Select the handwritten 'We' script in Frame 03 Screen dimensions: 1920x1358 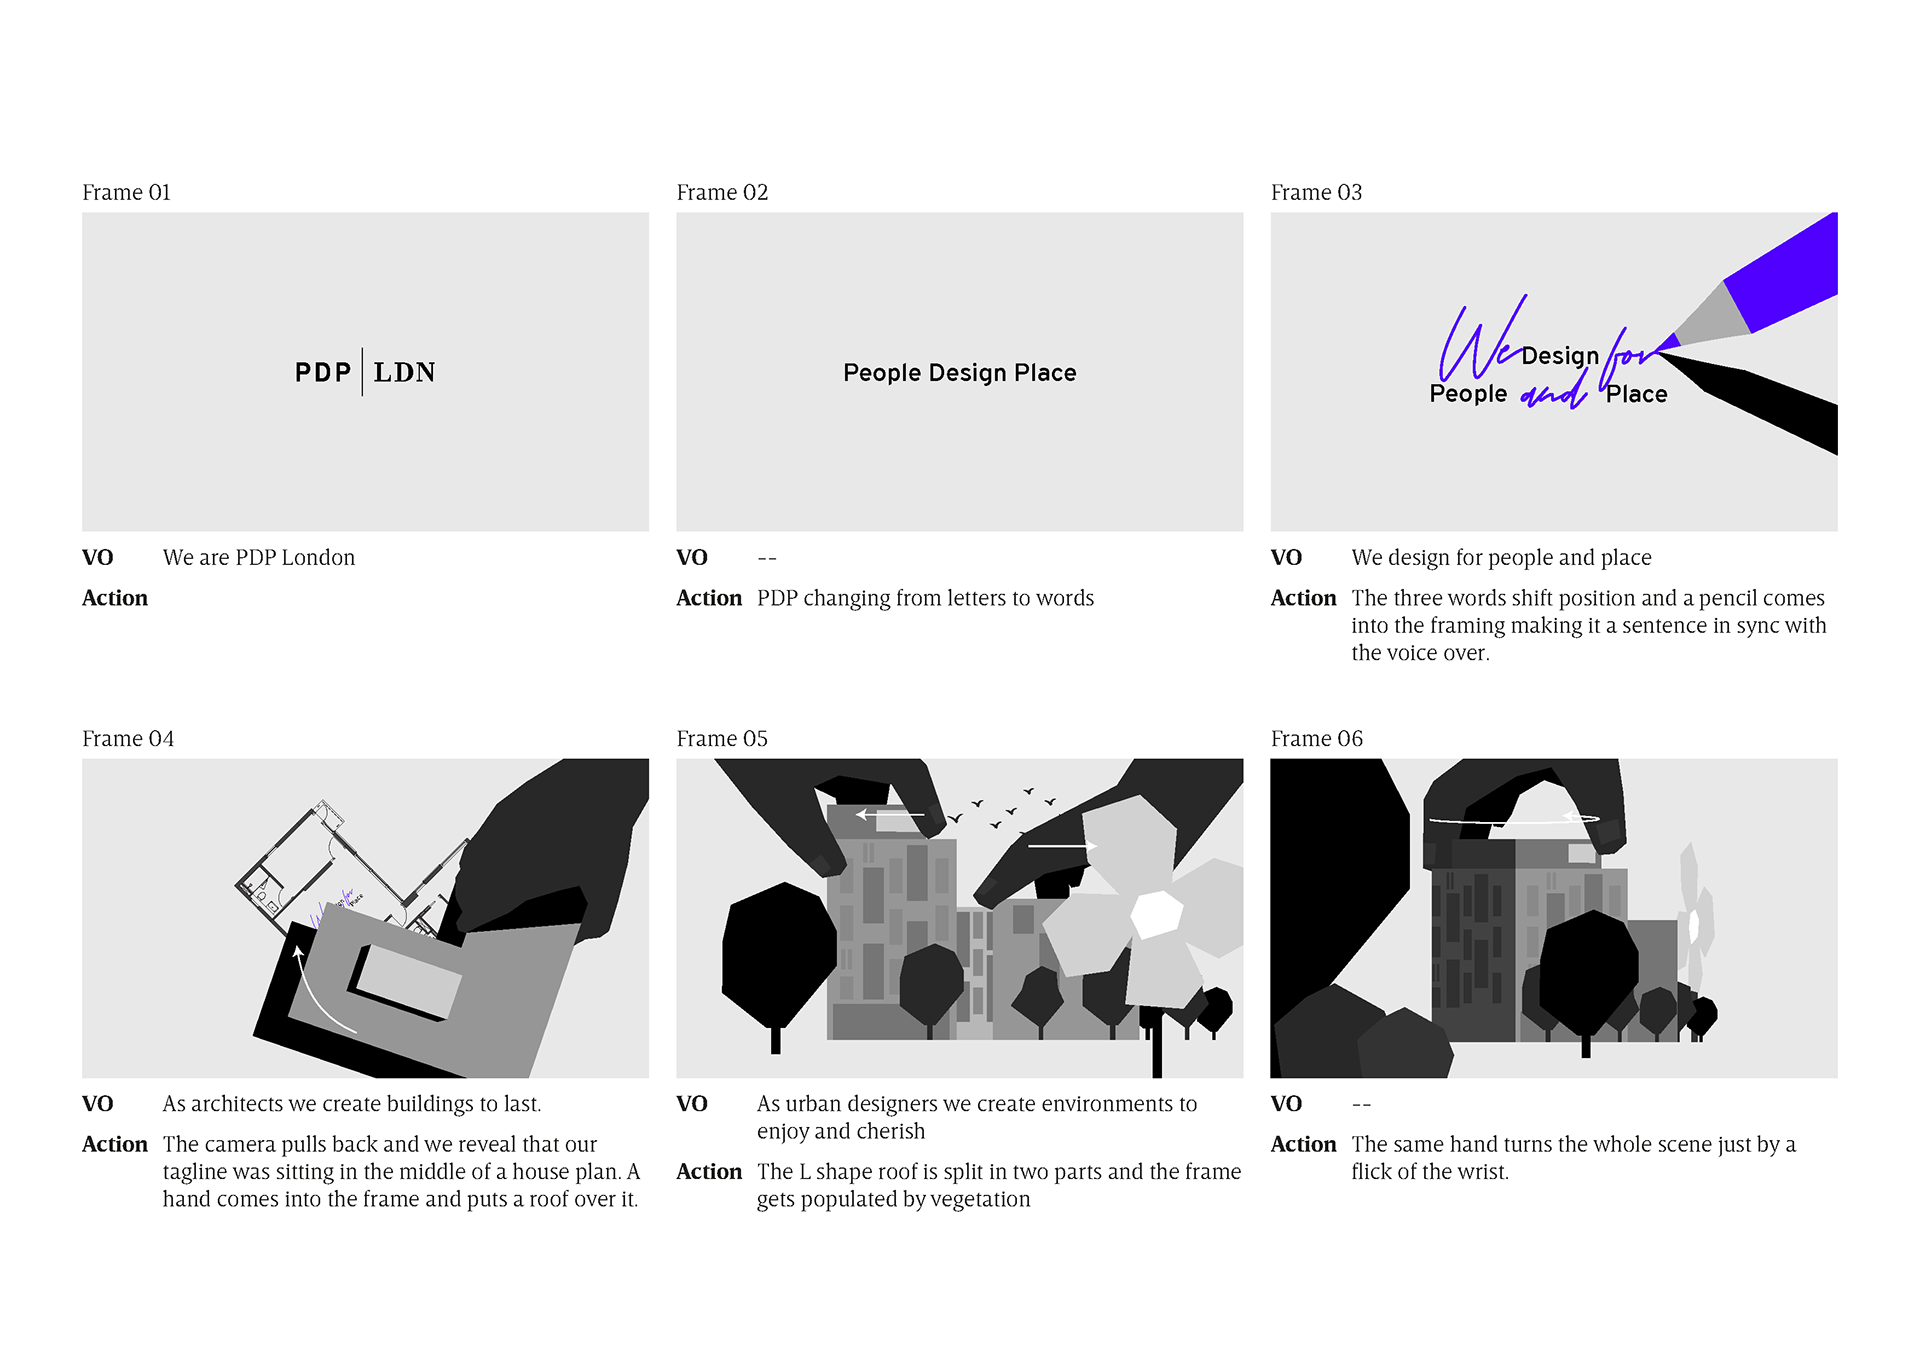click(x=1481, y=340)
